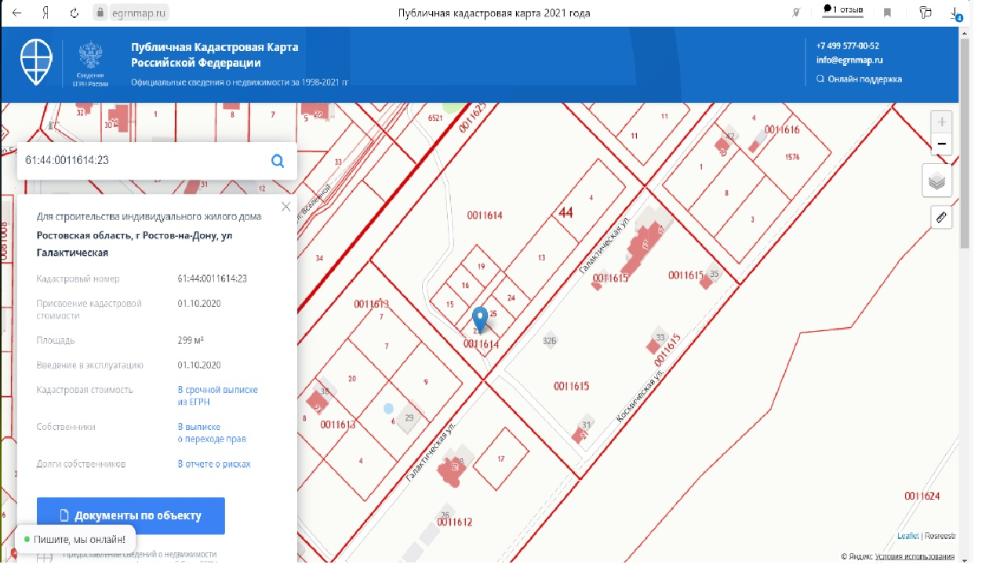Open 'Онлайн поддержка' in header
Image resolution: width=1000 pixels, height=579 pixels.
pyautogui.click(x=863, y=79)
